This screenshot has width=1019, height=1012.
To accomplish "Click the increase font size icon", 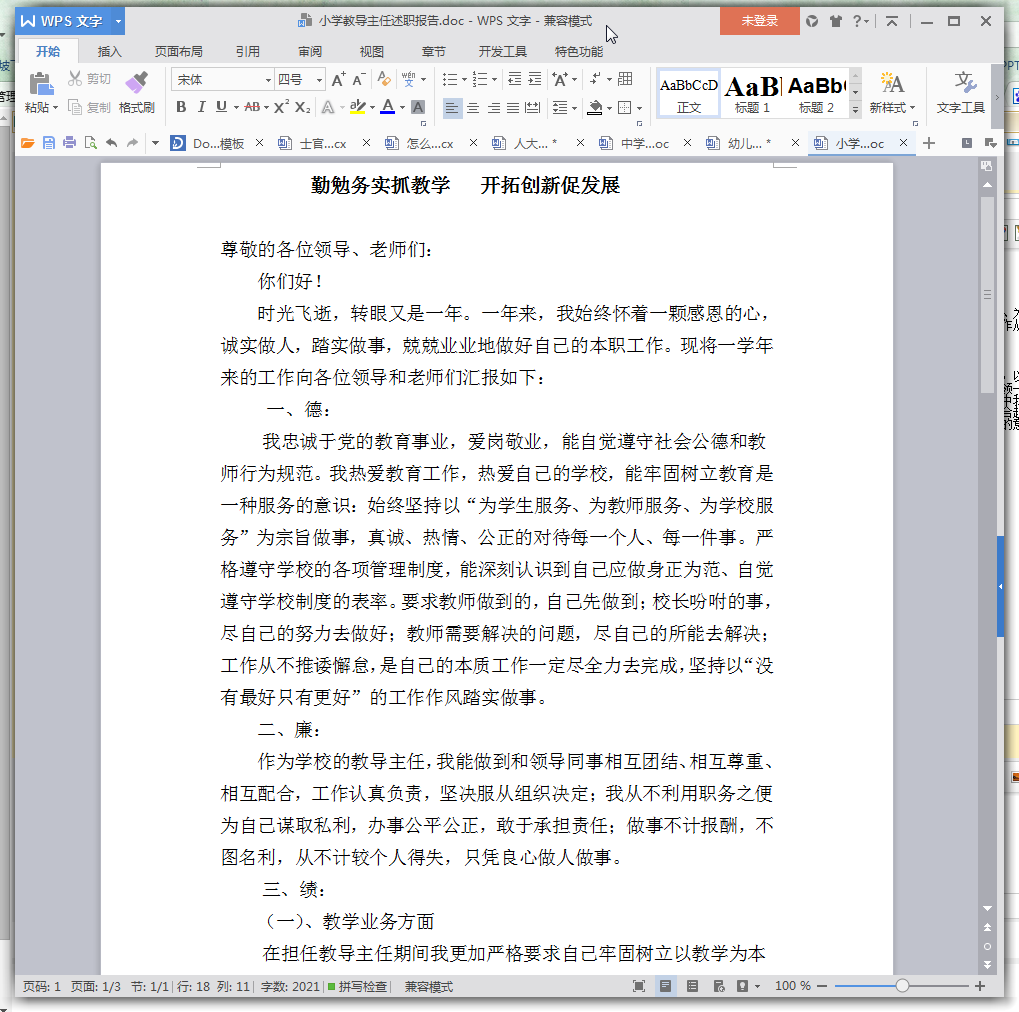I will (x=338, y=79).
